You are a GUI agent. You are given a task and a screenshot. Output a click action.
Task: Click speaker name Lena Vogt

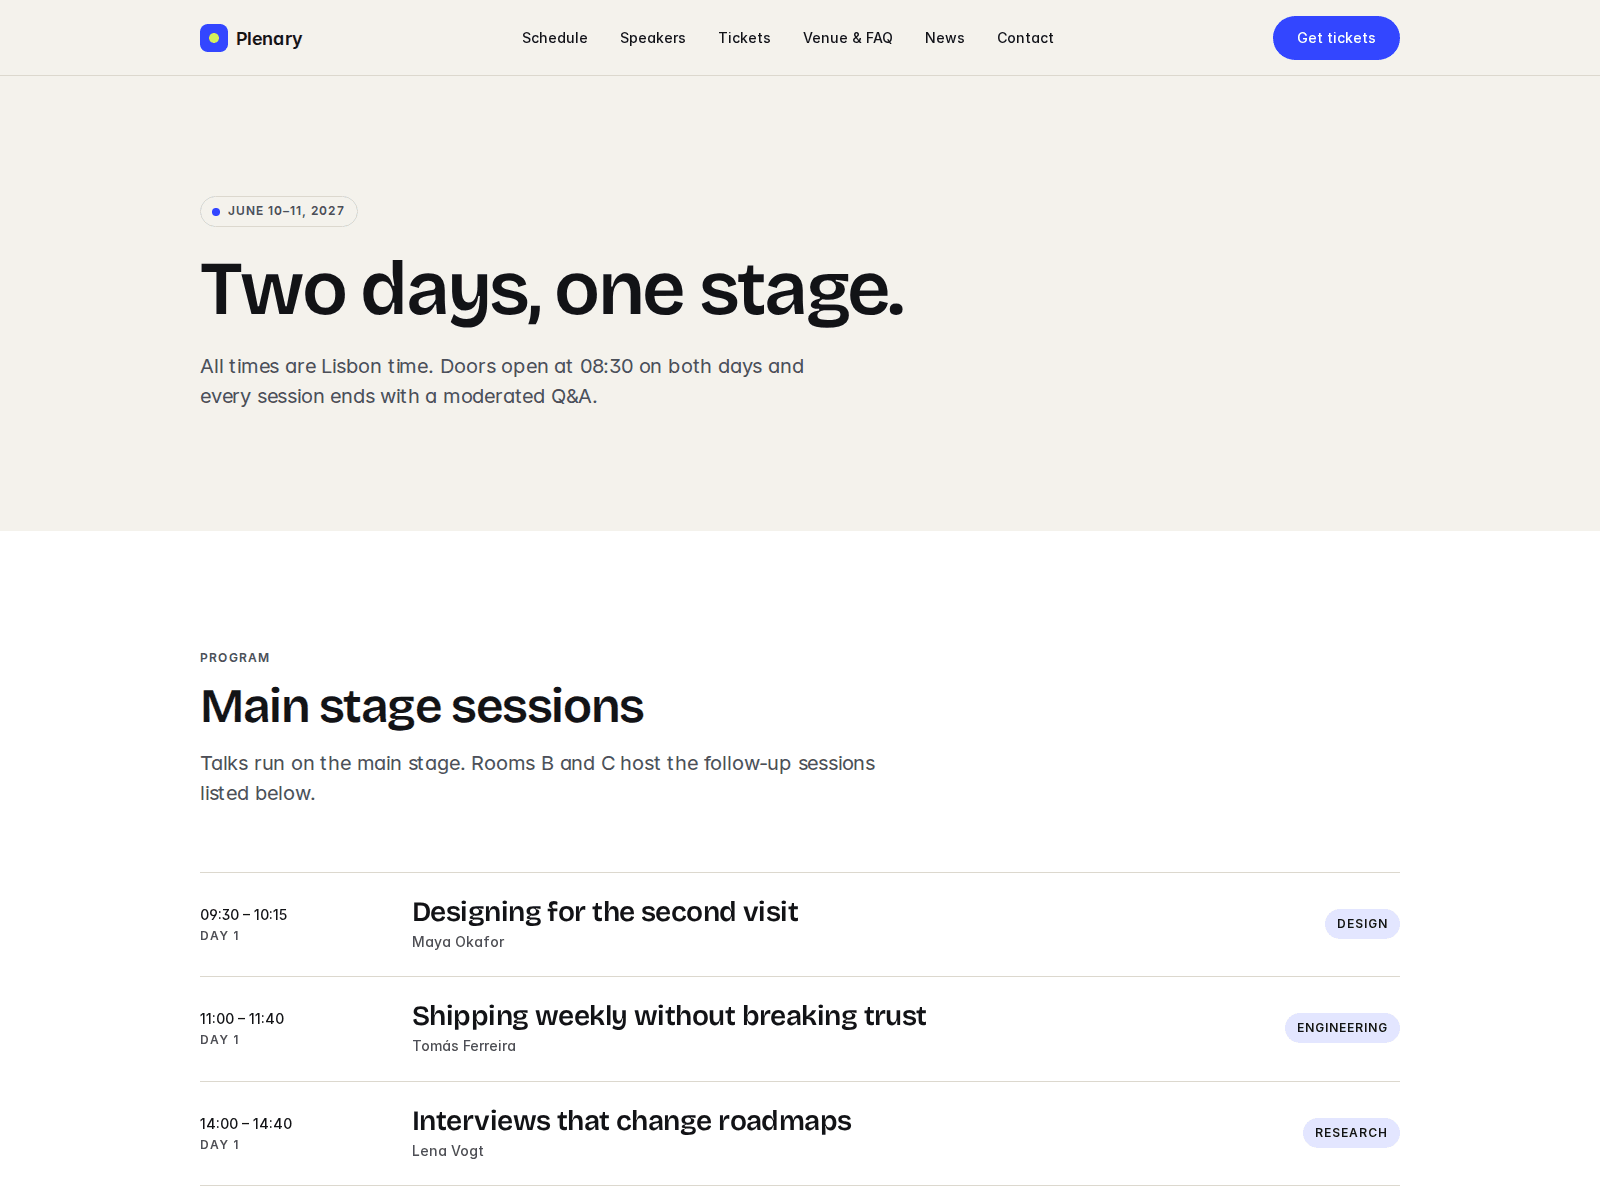448,1151
